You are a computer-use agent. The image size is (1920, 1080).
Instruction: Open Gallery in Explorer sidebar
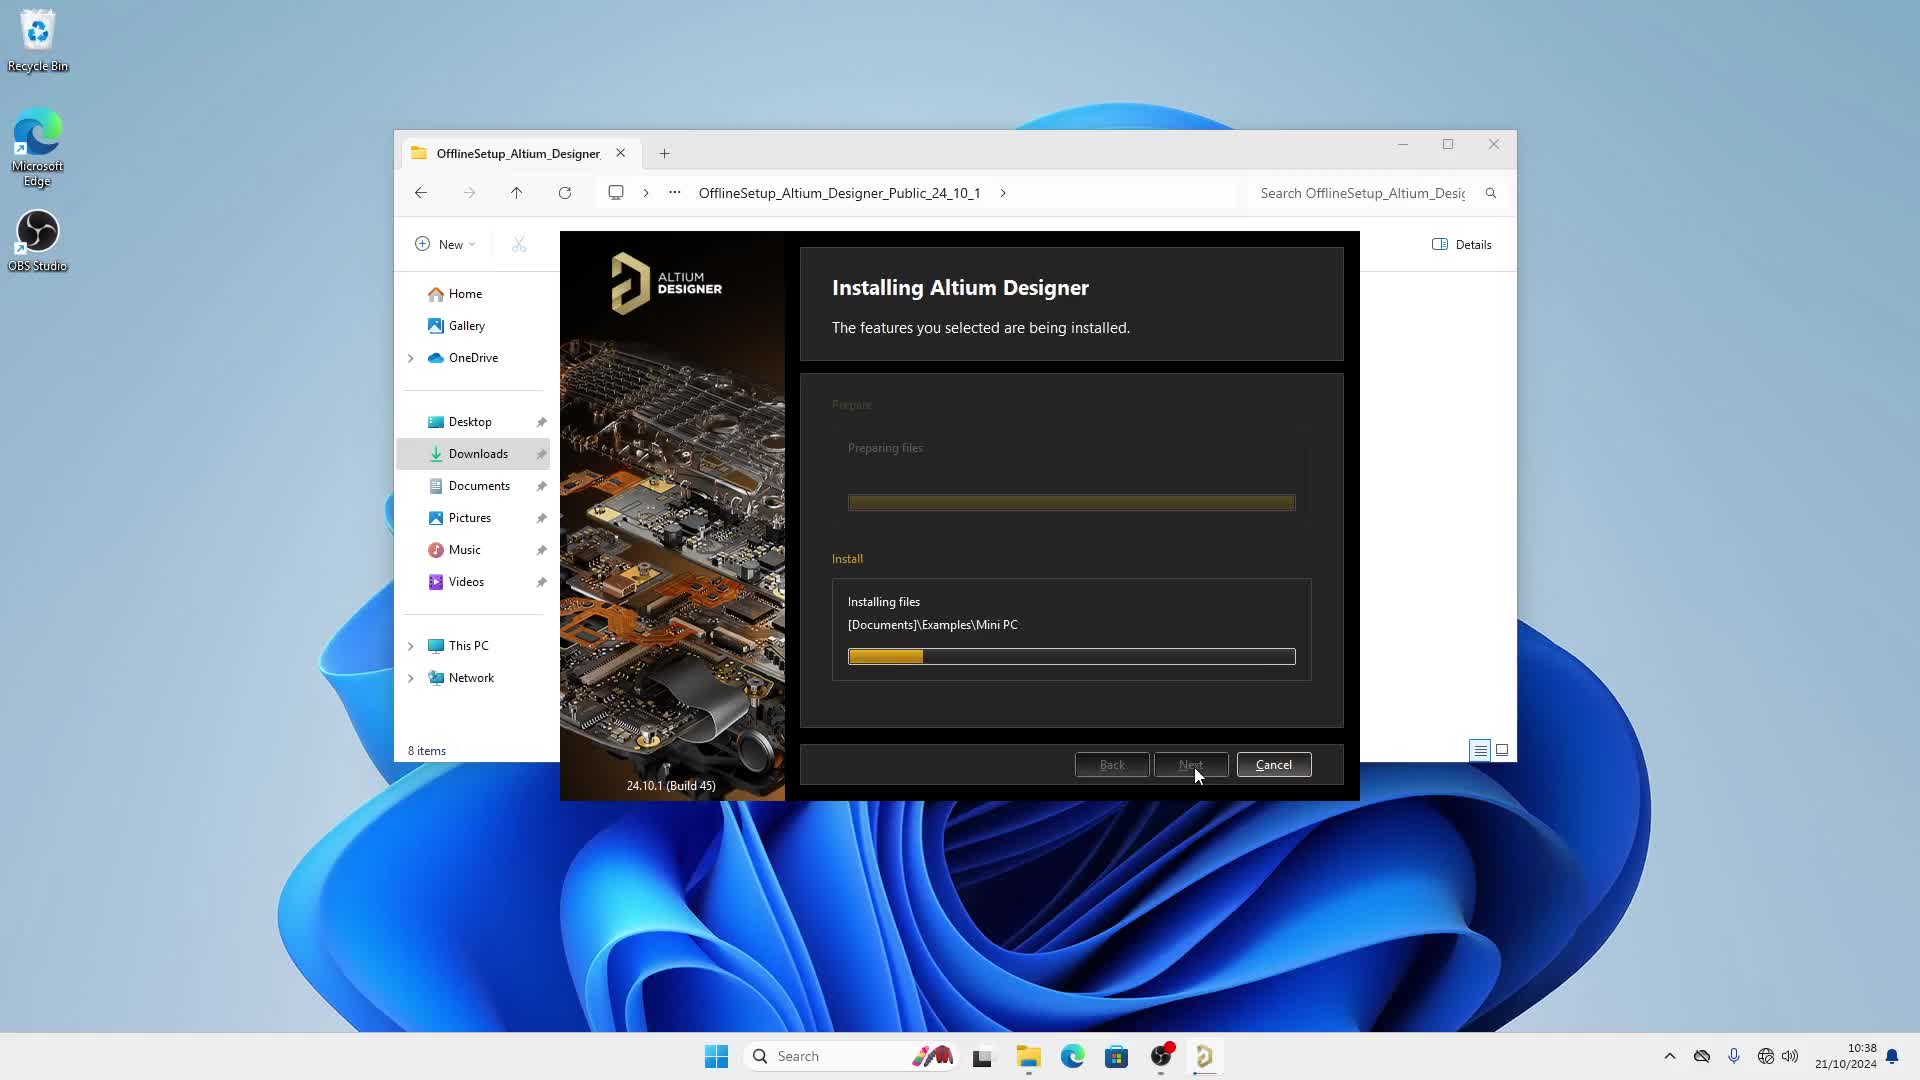pyautogui.click(x=466, y=326)
